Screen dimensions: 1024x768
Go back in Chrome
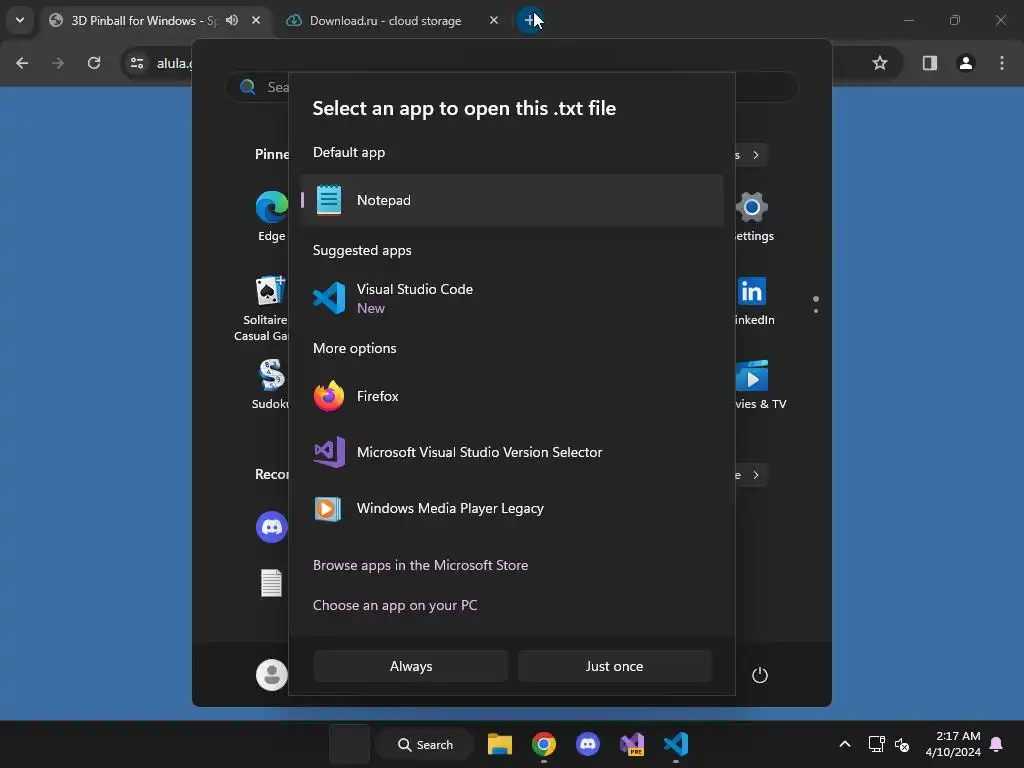22,63
